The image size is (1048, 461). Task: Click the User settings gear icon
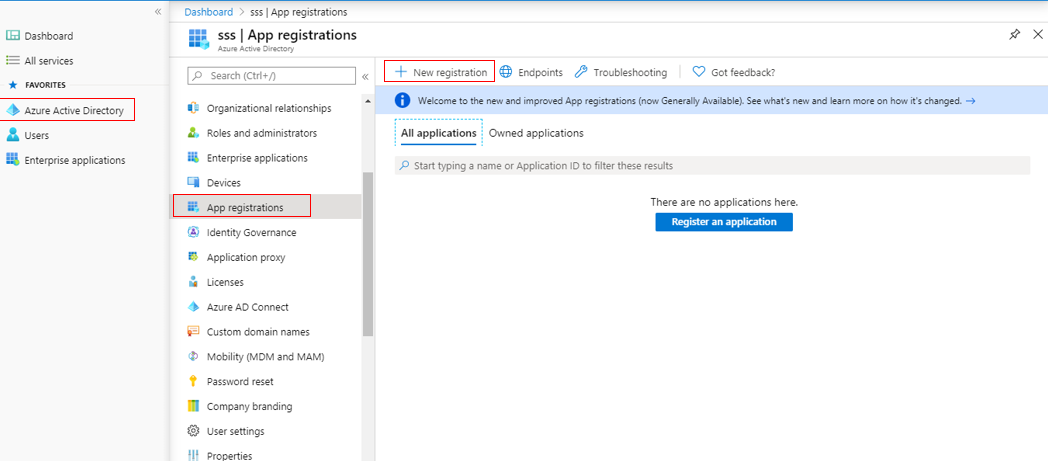click(194, 431)
